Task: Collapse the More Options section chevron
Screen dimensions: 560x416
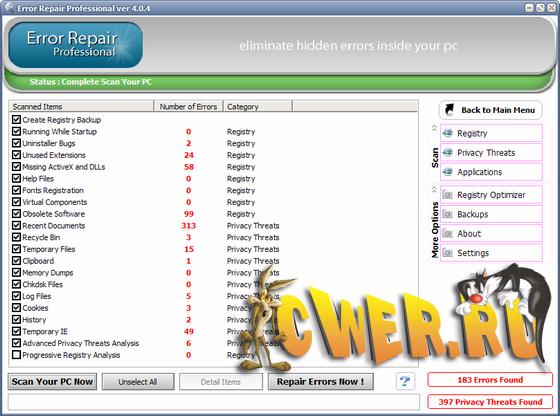Action: coord(434,189)
